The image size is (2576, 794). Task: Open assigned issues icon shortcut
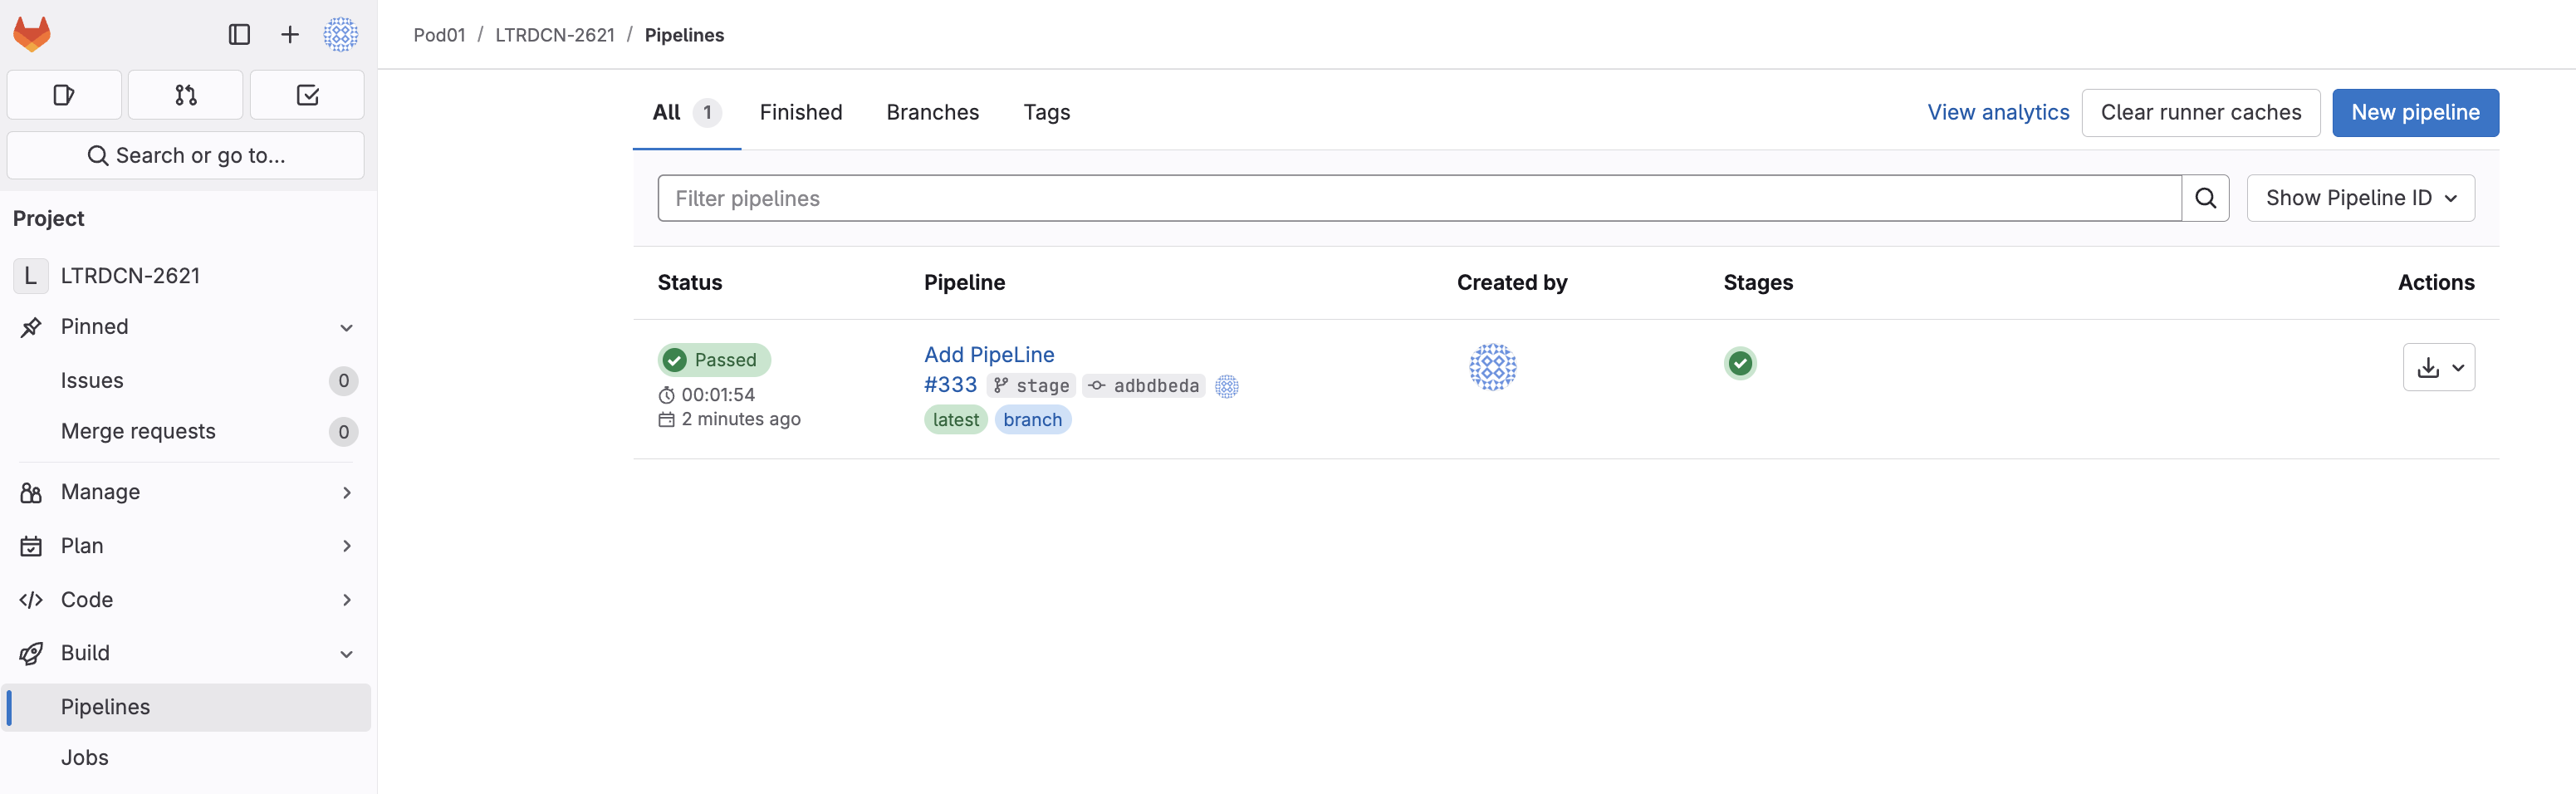(64, 95)
